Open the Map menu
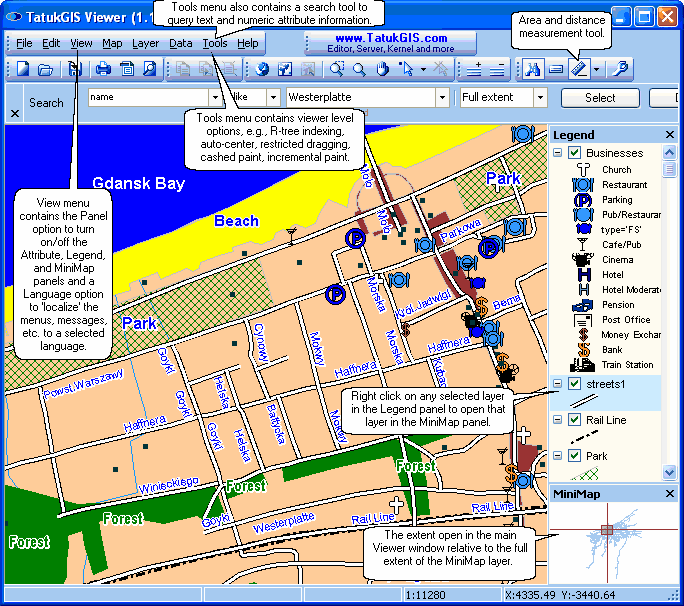Image resolution: width=684 pixels, height=606 pixels. point(112,43)
